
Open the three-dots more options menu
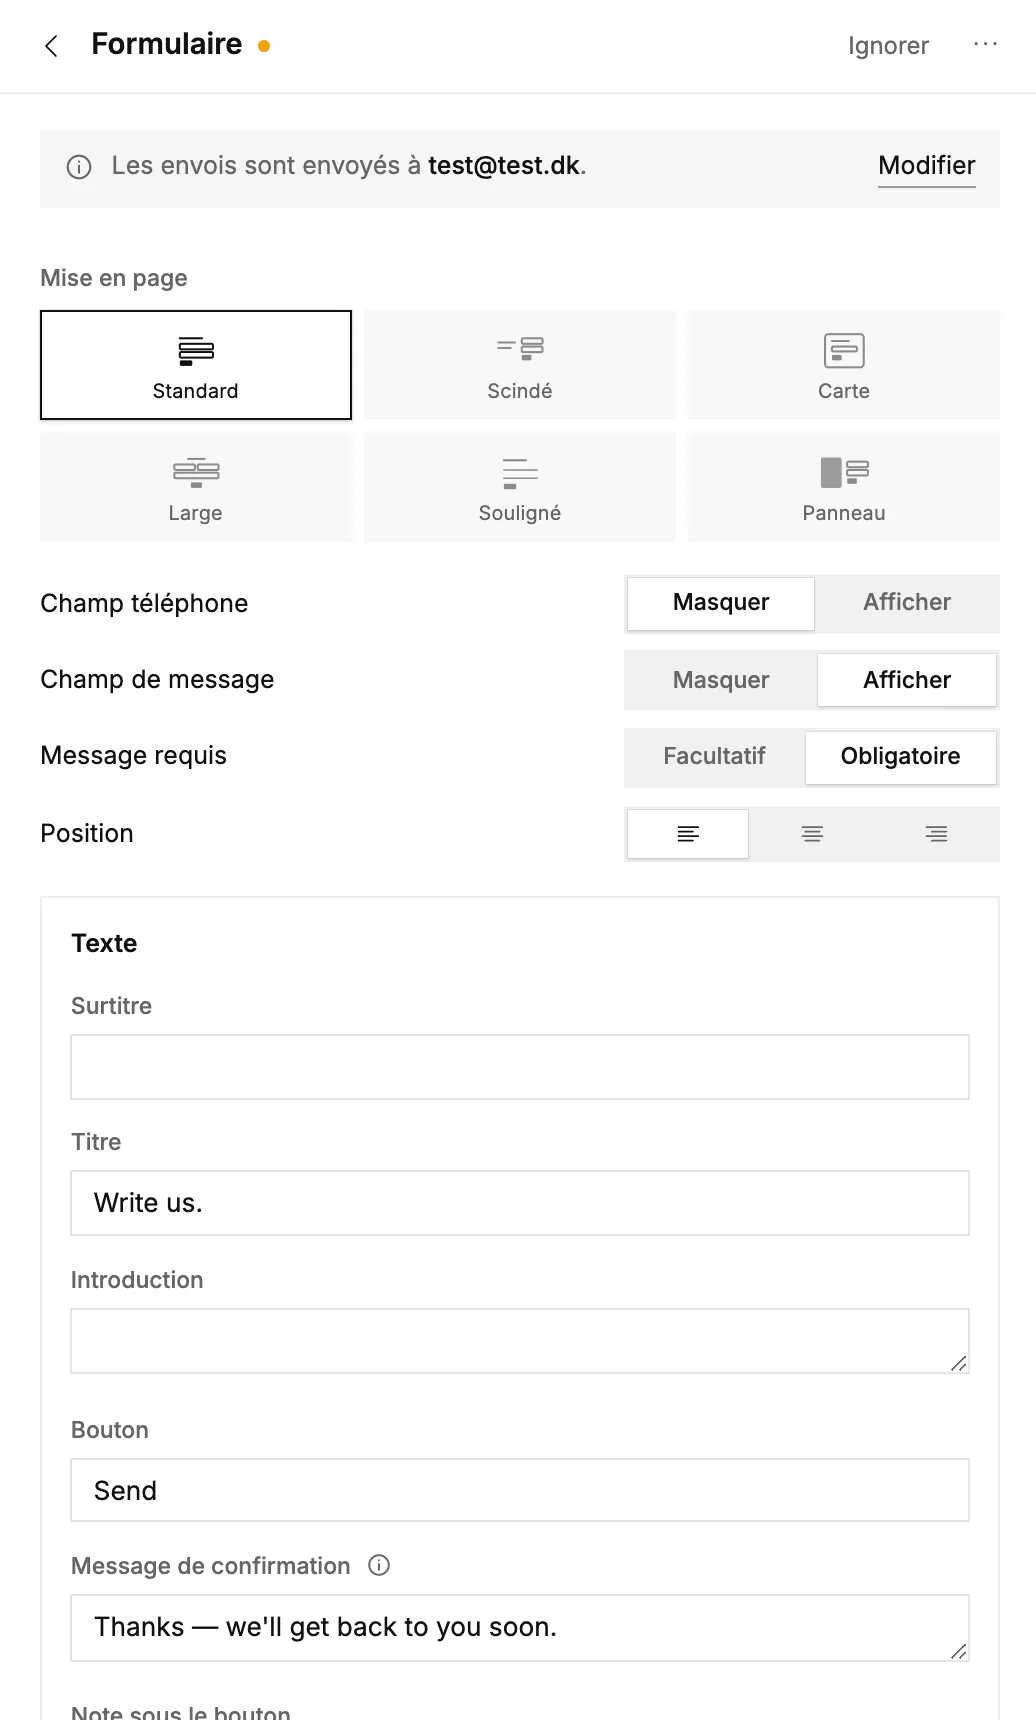pos(985,45)
